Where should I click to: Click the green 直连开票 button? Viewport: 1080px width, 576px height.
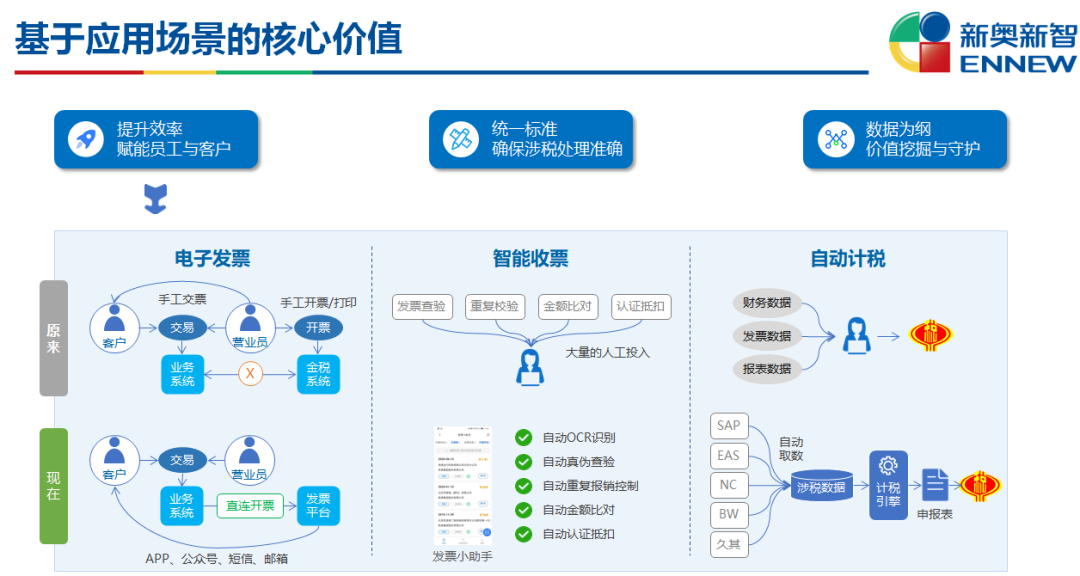250,506
